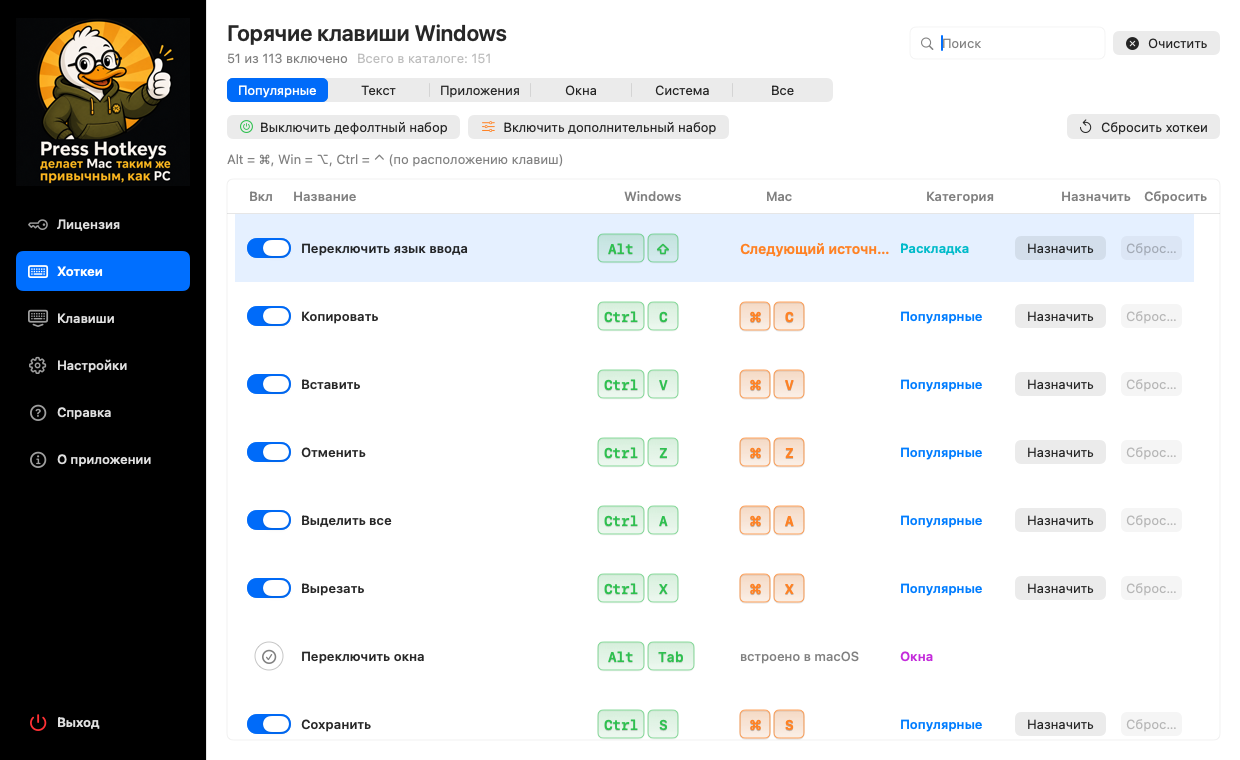The width and height of the screenshot is (1240, 760).
Task: Click the Tab key badge for Переключить окна
Action: 671,656
